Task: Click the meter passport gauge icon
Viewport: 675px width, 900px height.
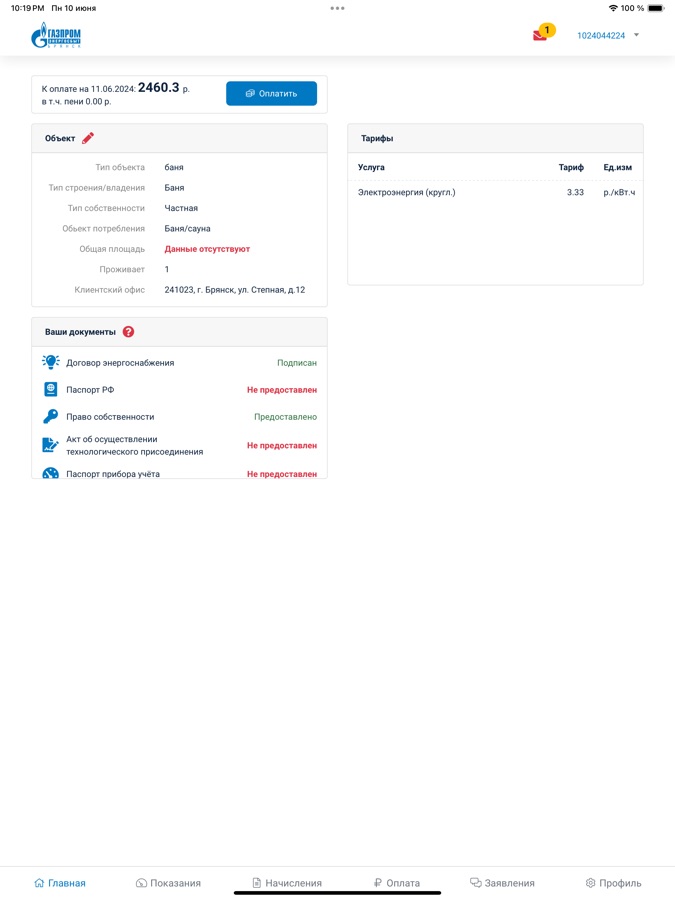Action: coord(51,473)
